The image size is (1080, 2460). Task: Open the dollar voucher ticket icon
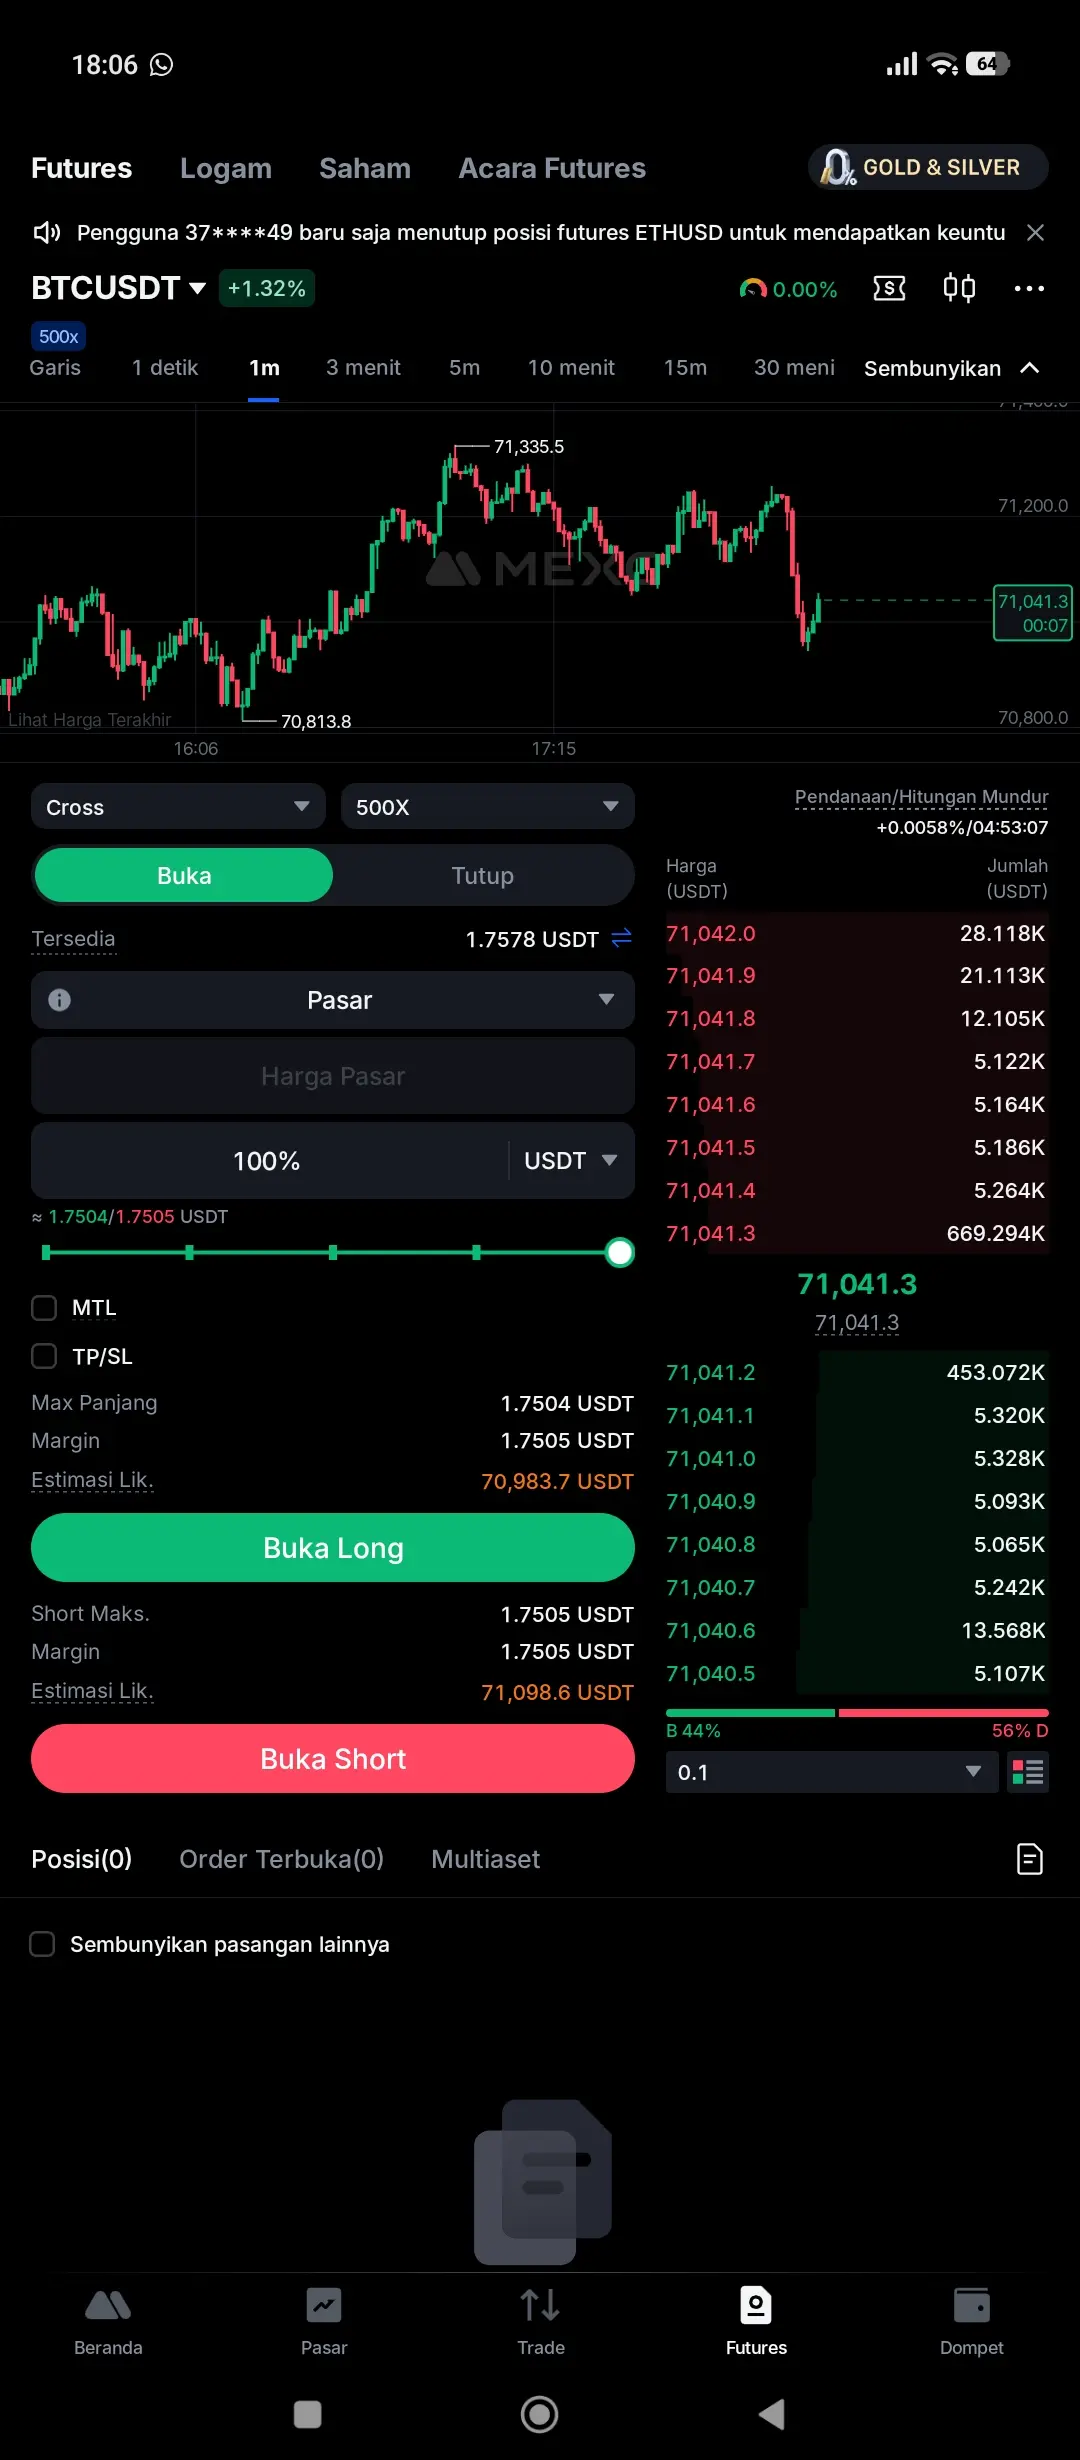(x=889, y=289)
